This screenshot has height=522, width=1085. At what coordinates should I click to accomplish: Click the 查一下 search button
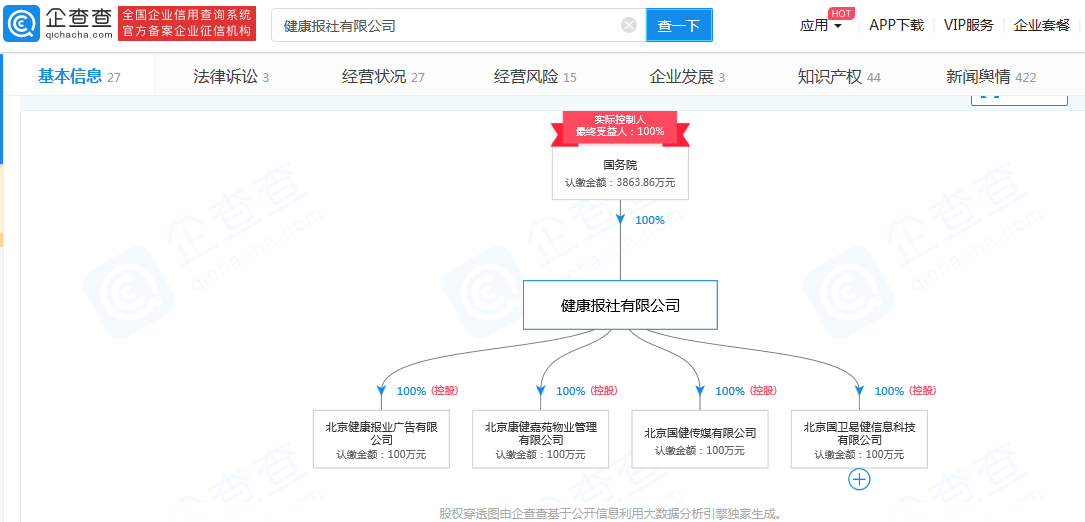pyautogui.click(x=679, y=26)
